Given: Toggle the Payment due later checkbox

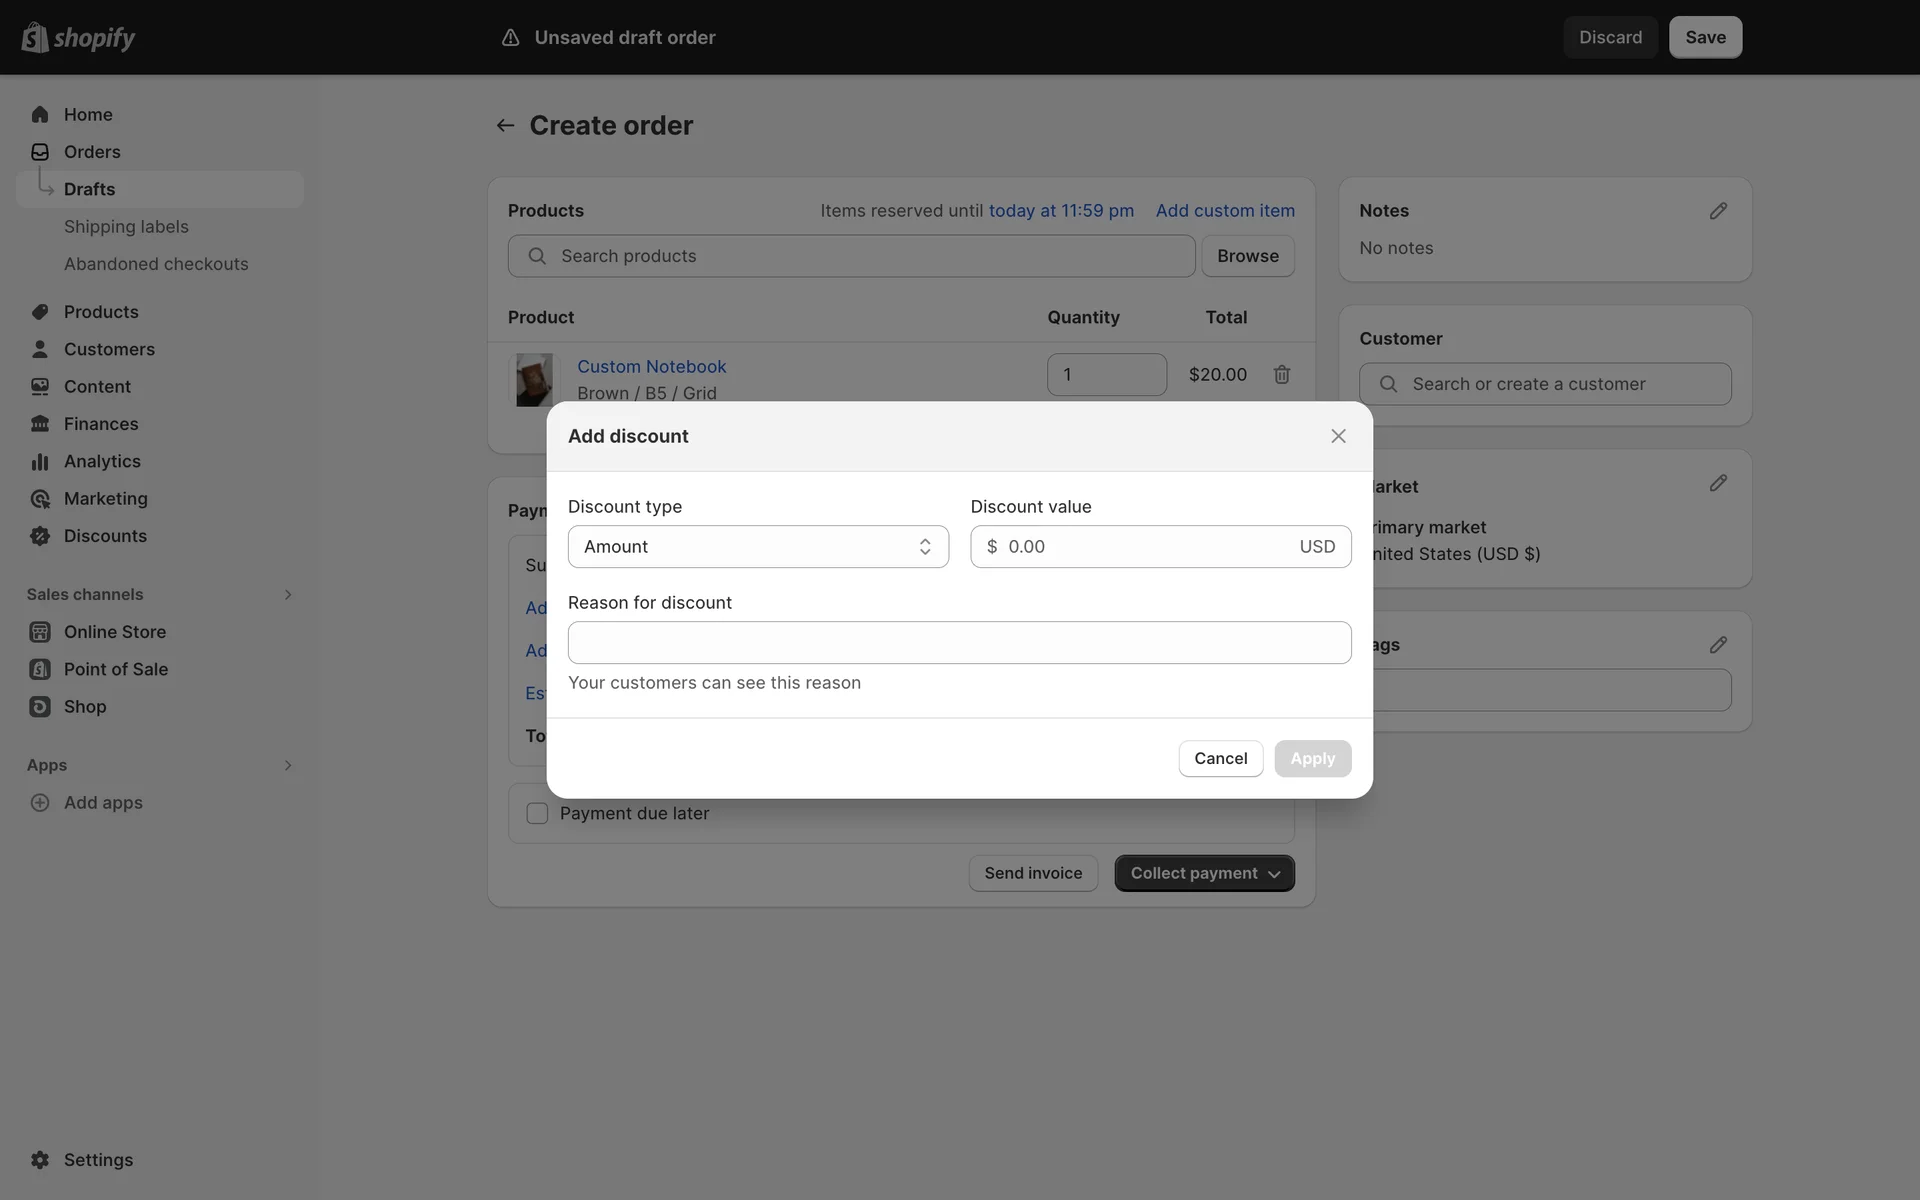Looking at the screenshot, I should point(537,814).
